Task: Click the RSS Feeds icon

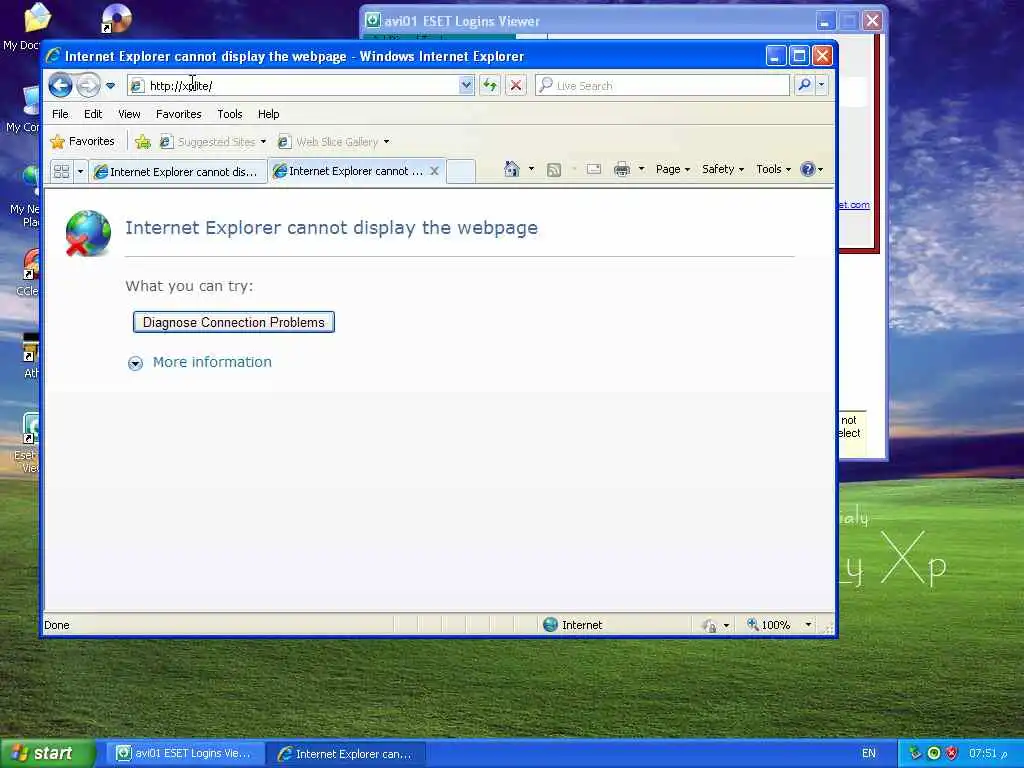Action: tap(554, 170)
